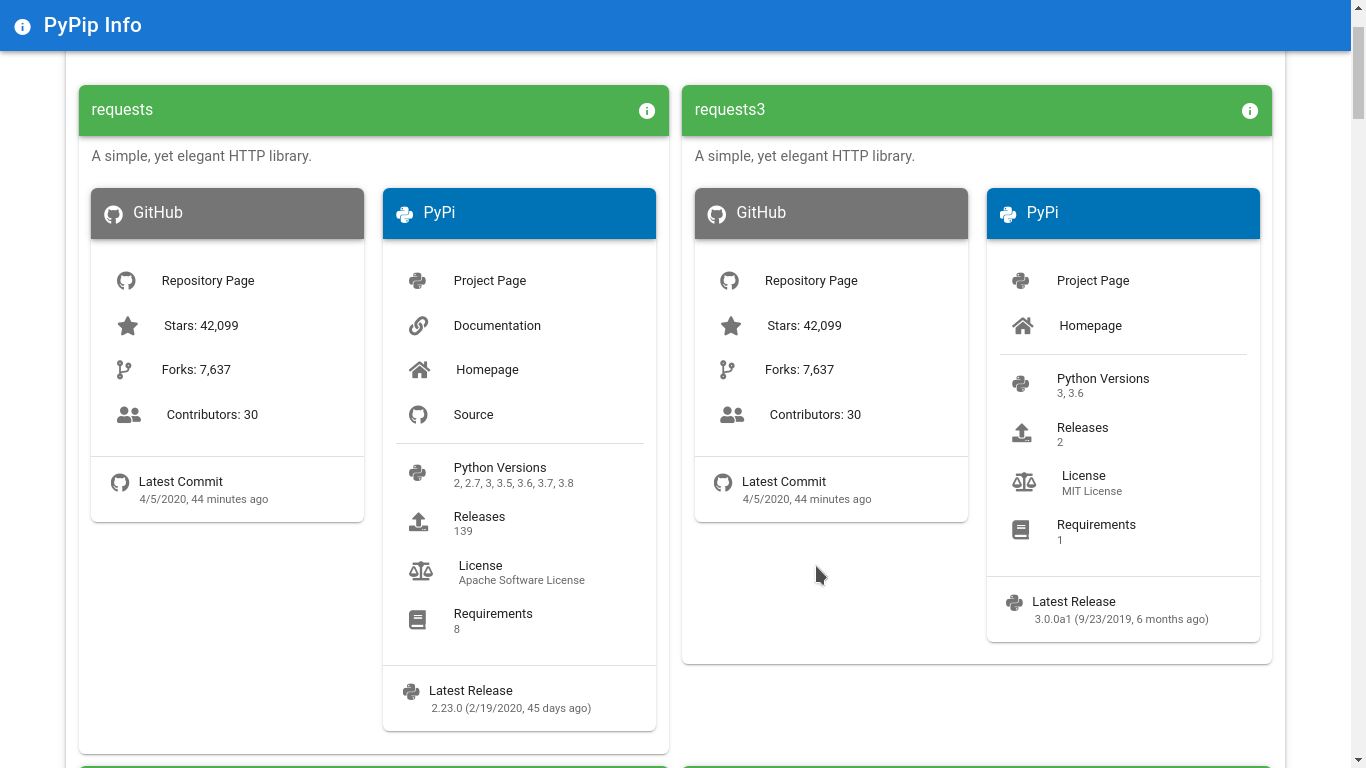Open the Documentation link

point(497,326)
